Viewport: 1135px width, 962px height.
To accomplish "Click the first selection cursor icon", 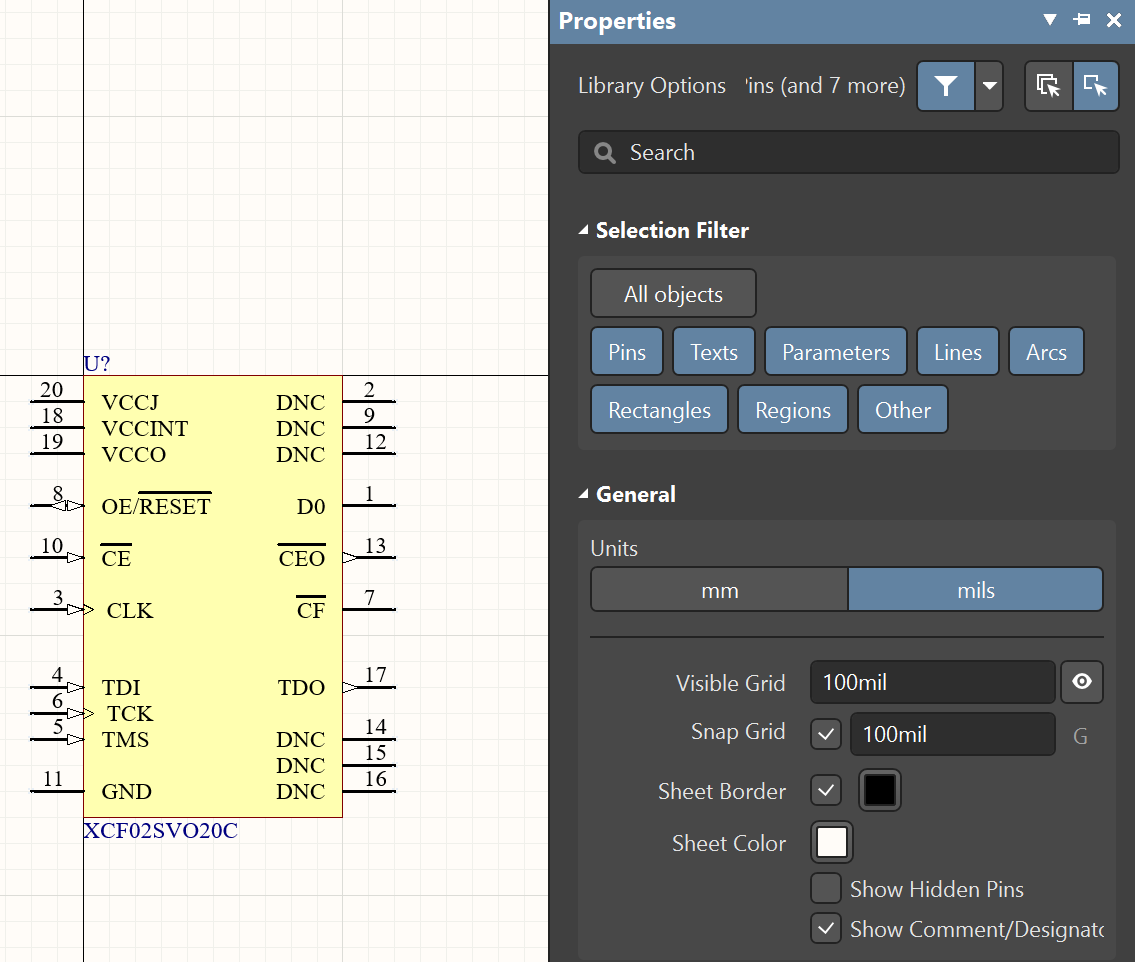I will [1049, 86].
